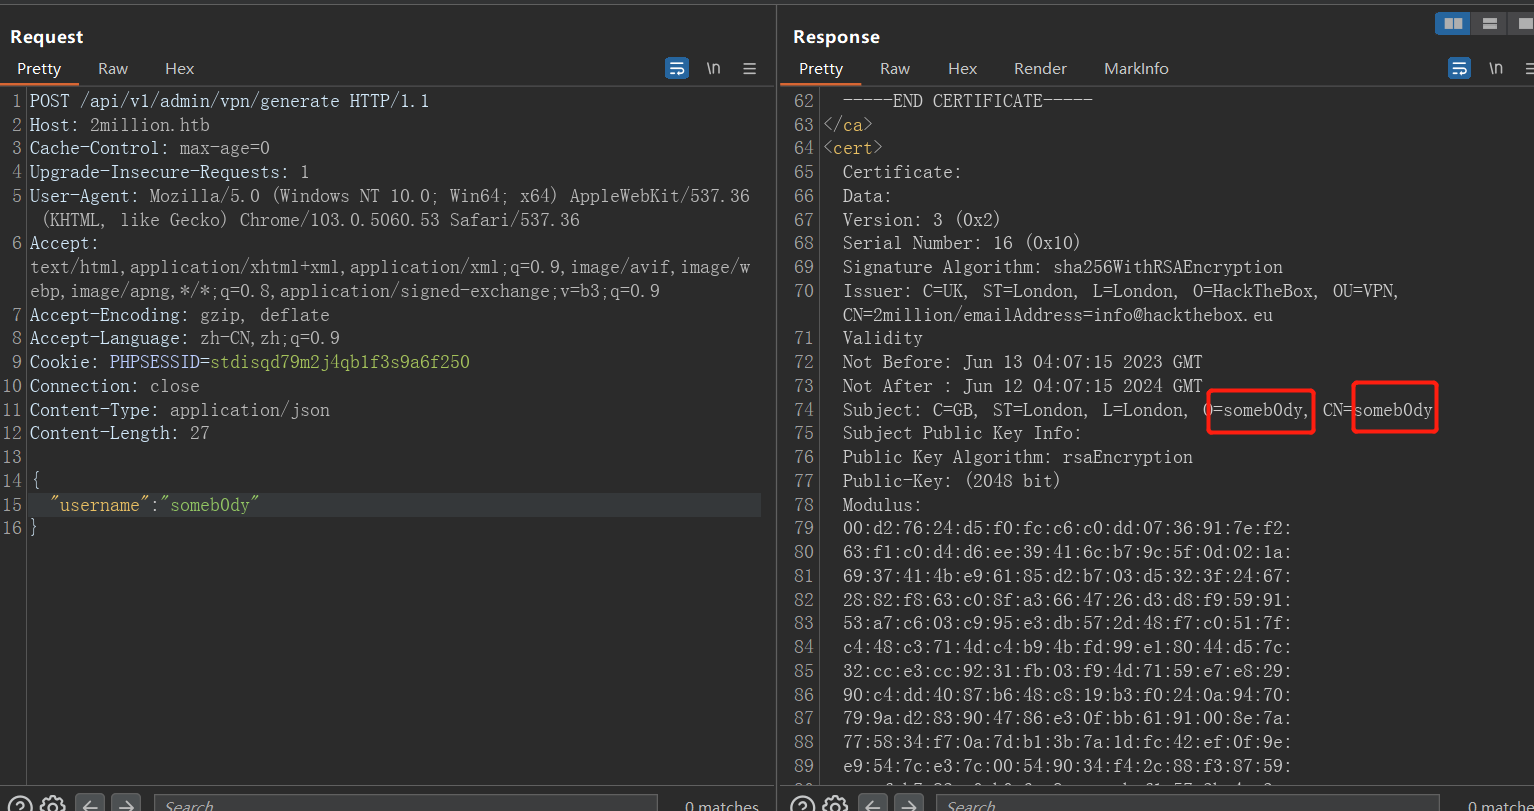Click the Serial Number: 16 (0x10) line
Screen dimensions: 1534x811
(x=961, y=243)
